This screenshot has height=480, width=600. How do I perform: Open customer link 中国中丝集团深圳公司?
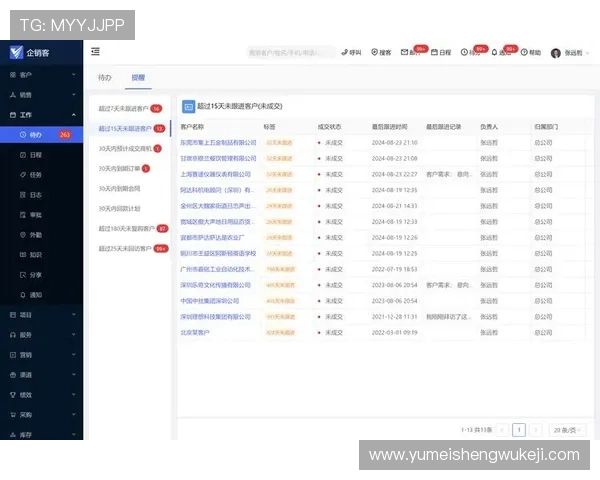210,301
